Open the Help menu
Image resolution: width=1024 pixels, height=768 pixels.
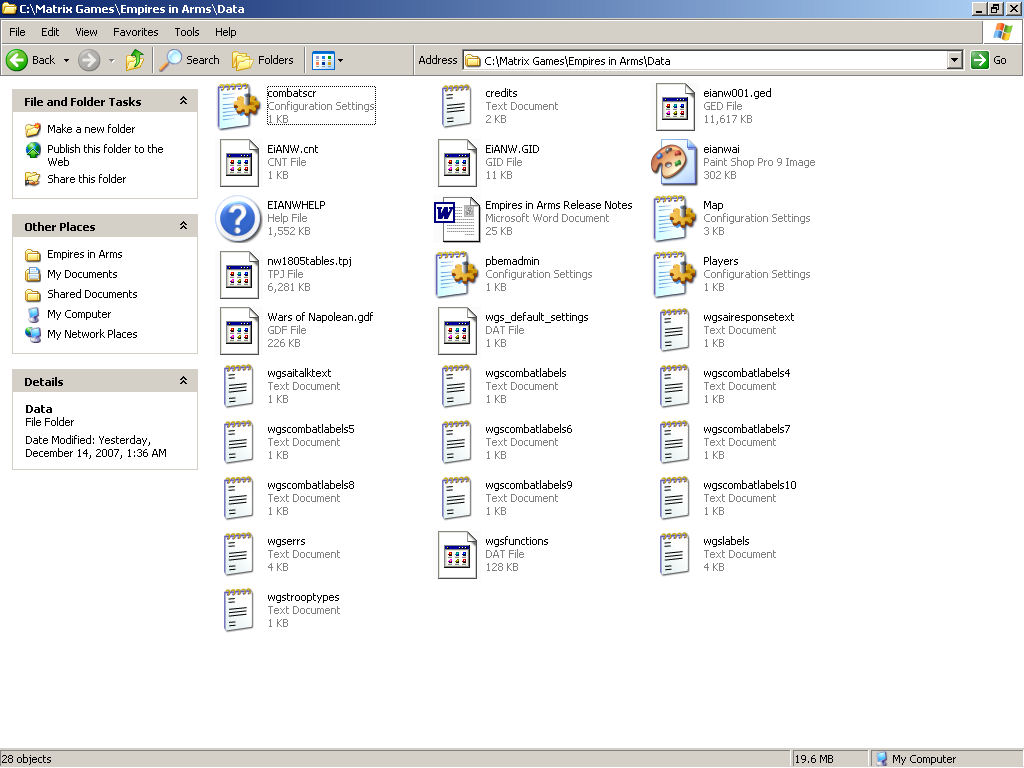tap(225, 32)
